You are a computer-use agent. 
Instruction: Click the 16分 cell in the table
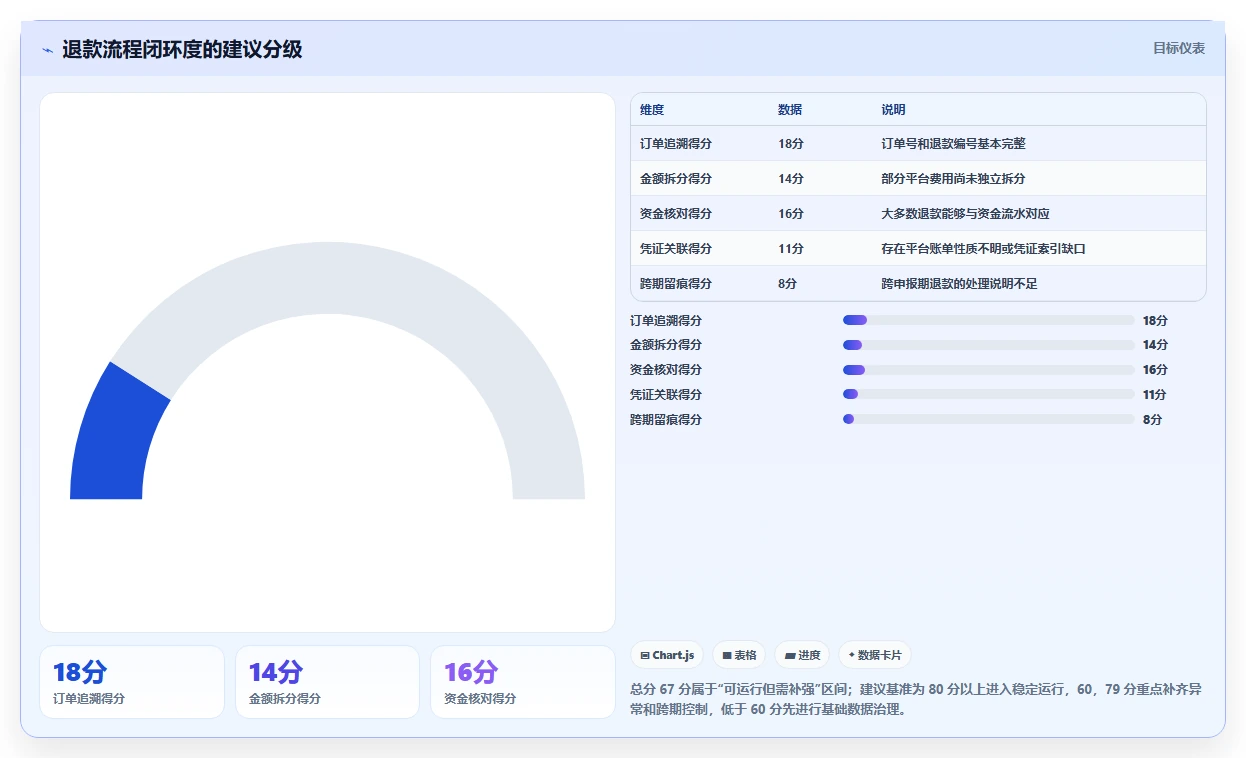791,214
